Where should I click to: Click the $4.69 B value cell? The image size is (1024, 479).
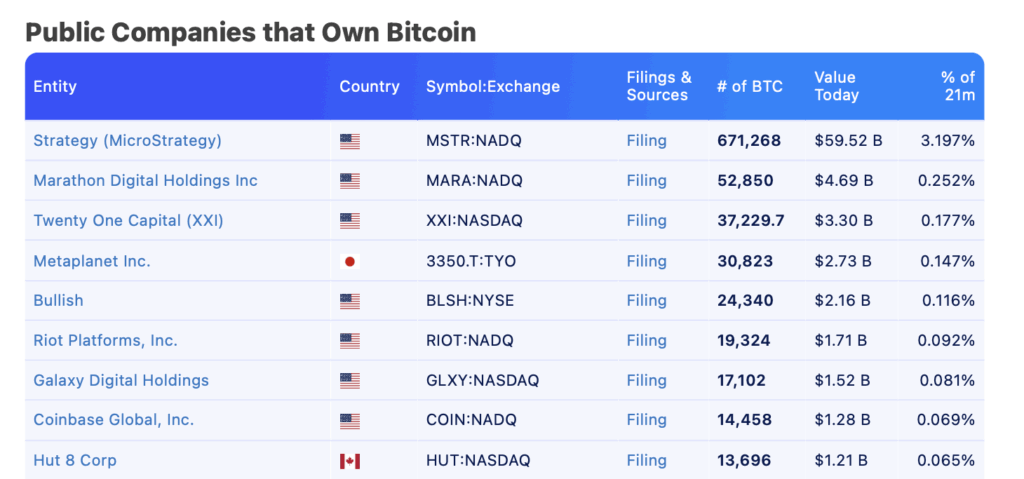click(843, 180)
